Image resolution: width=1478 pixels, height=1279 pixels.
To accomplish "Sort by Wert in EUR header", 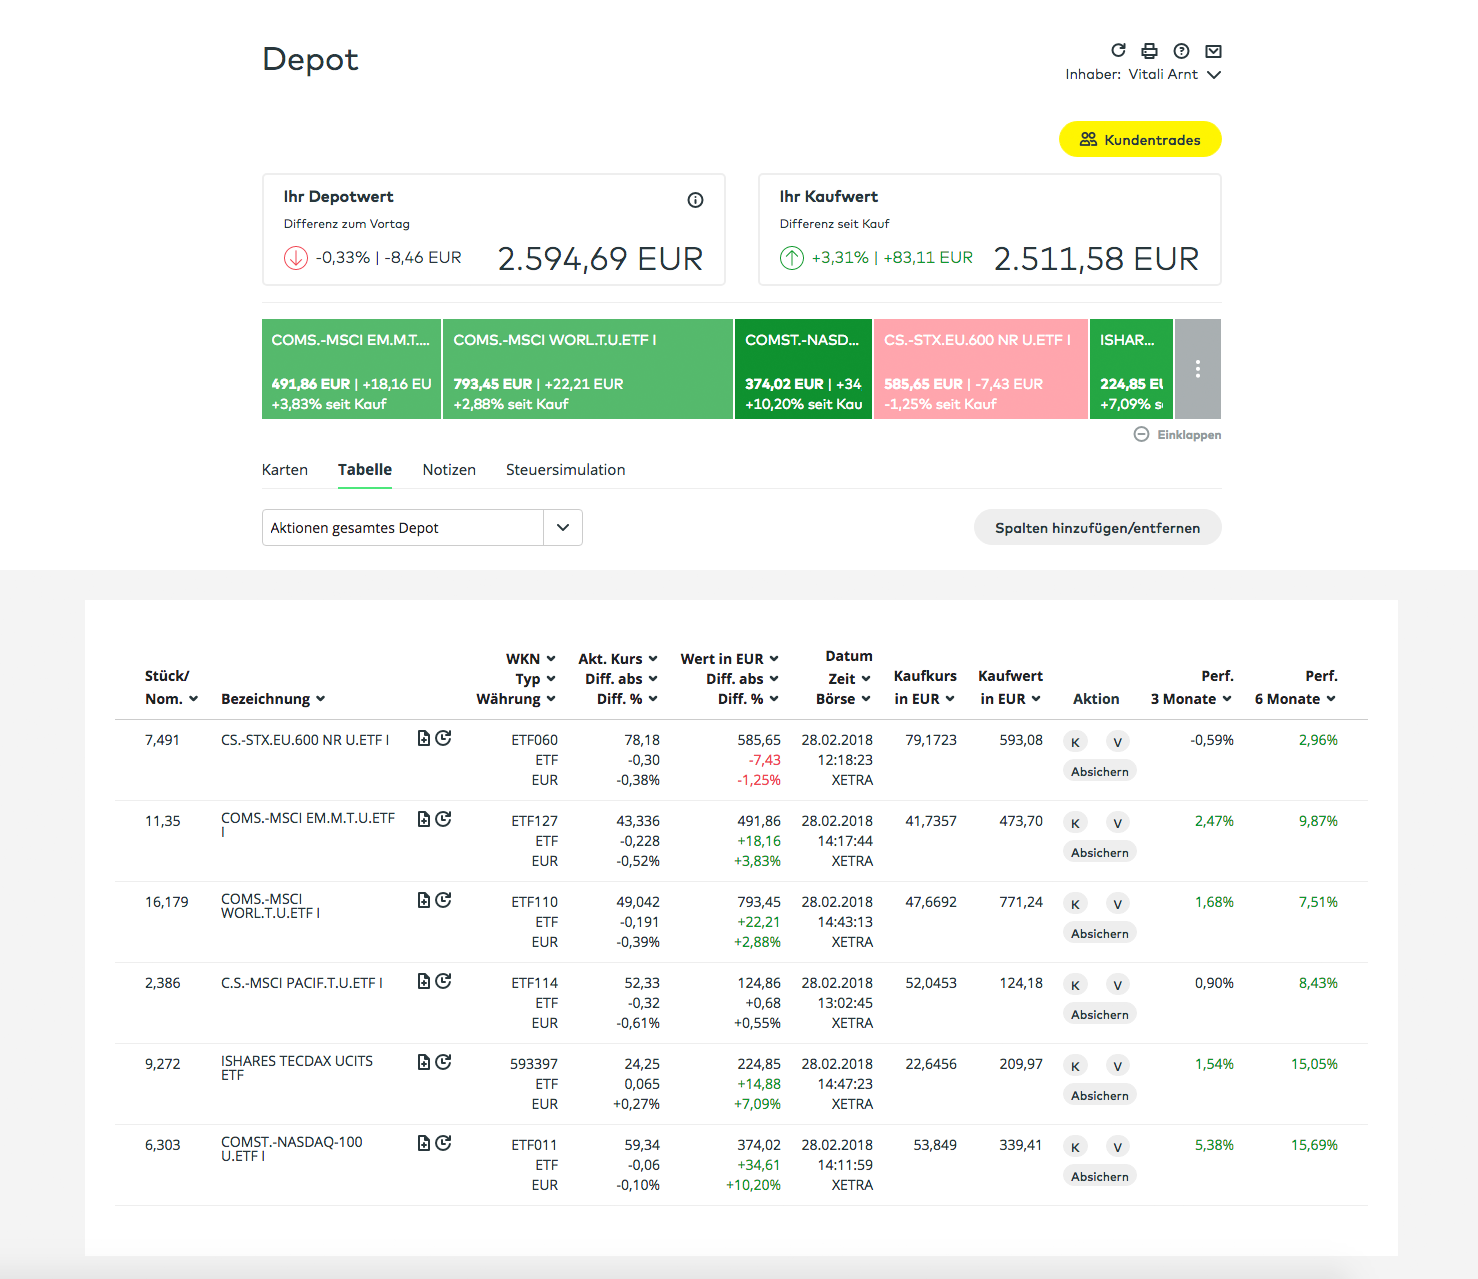I will (x=730, y=659).
